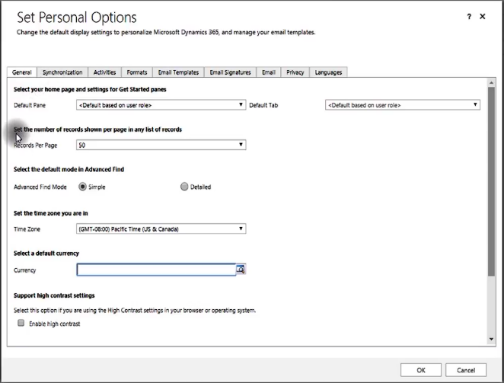Click into the Currency input field
This screenshot has height=383, width=504.
[156, 270]
